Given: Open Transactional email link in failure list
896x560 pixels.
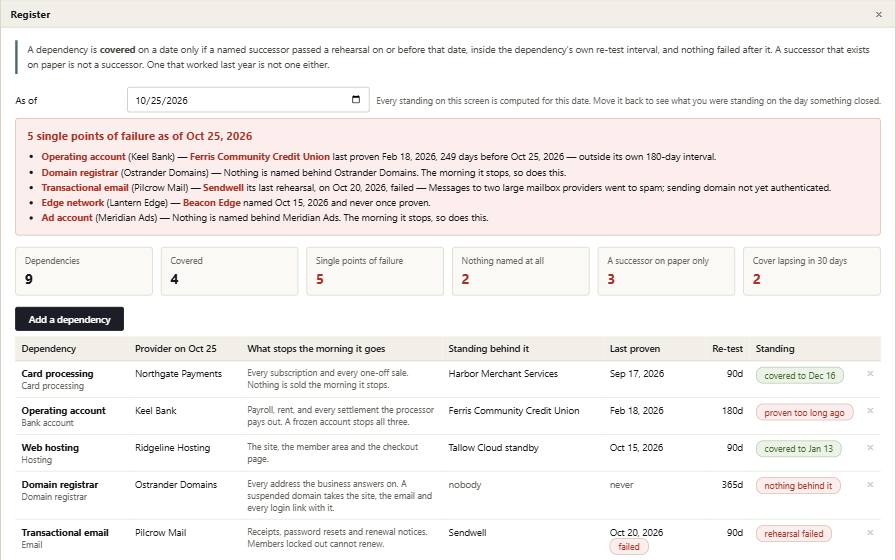Looking at the screenshot, I should click(85, 187).
